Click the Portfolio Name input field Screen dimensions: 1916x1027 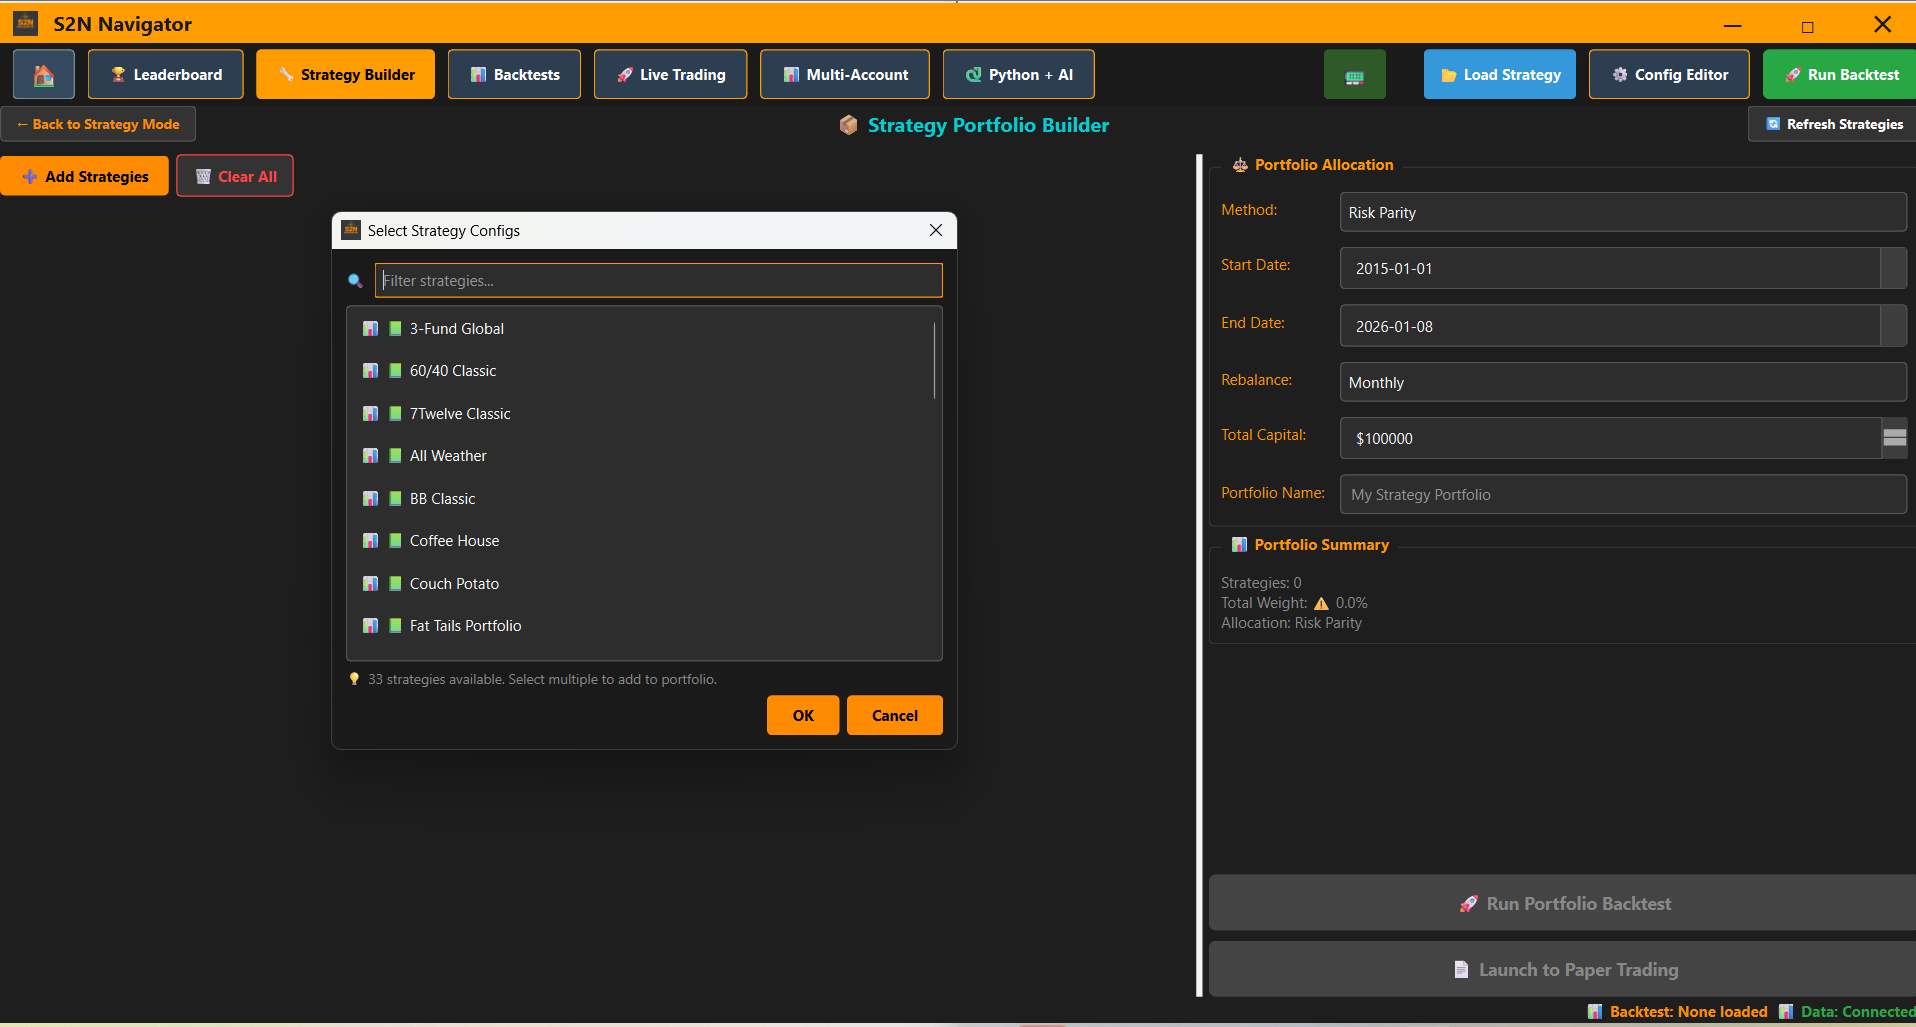(x=1623, y=495)
